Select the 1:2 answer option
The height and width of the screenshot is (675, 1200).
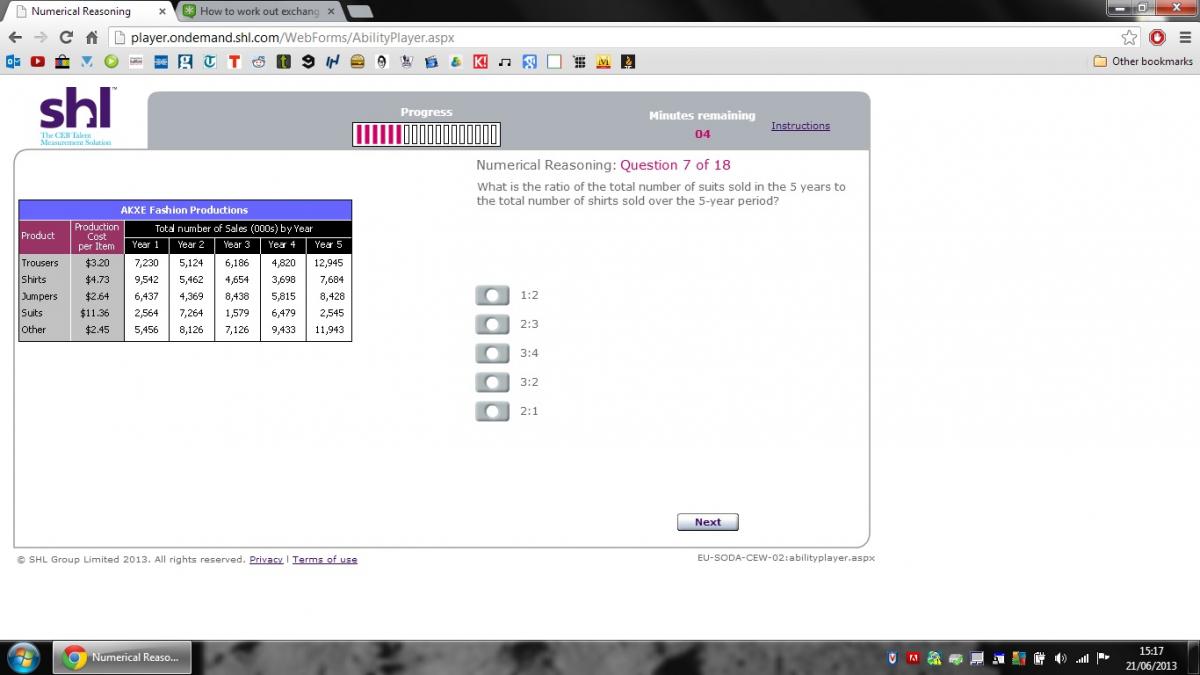492,295
